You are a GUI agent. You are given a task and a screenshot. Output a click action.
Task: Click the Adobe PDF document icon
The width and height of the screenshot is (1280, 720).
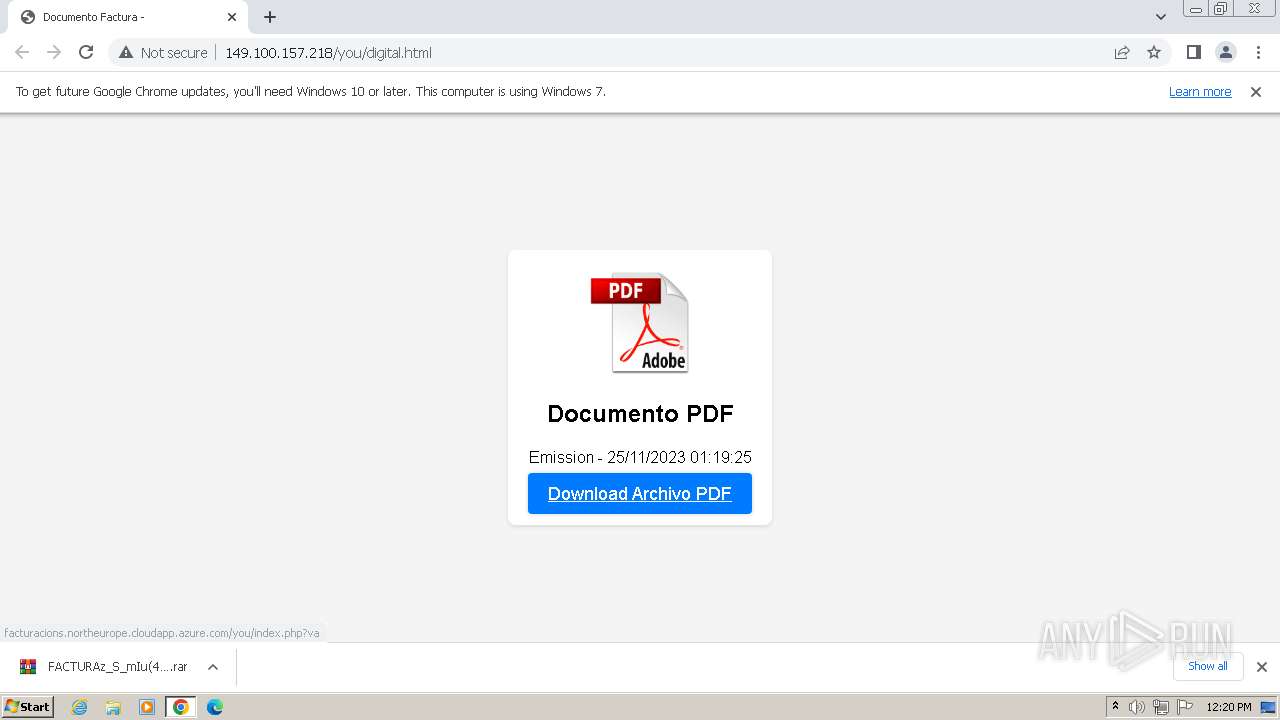(x=640, y=323)
